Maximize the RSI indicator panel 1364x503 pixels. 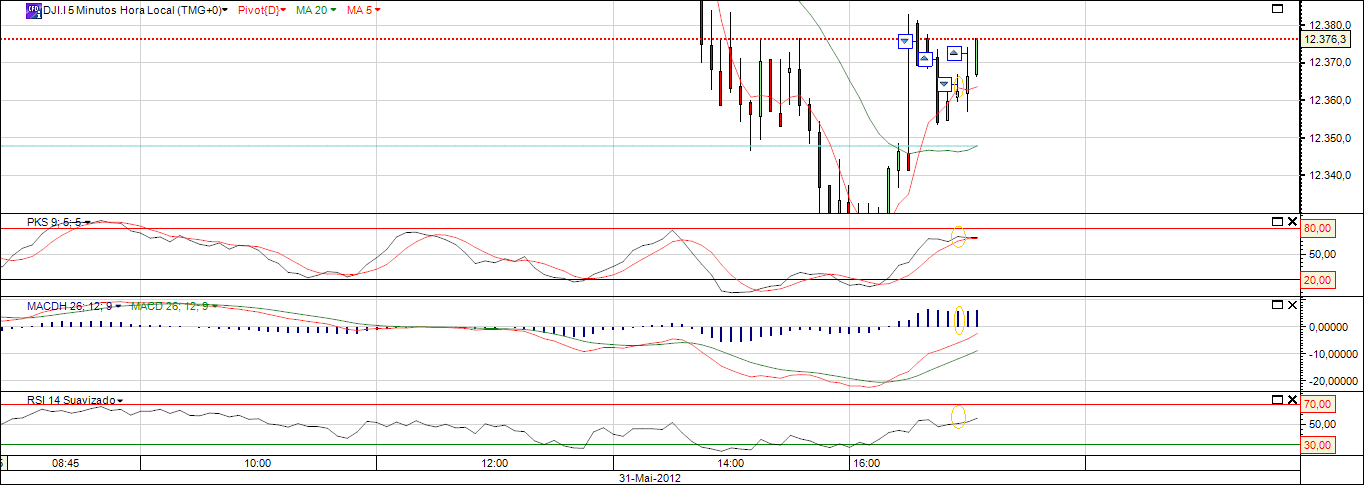pos(1277,399)
